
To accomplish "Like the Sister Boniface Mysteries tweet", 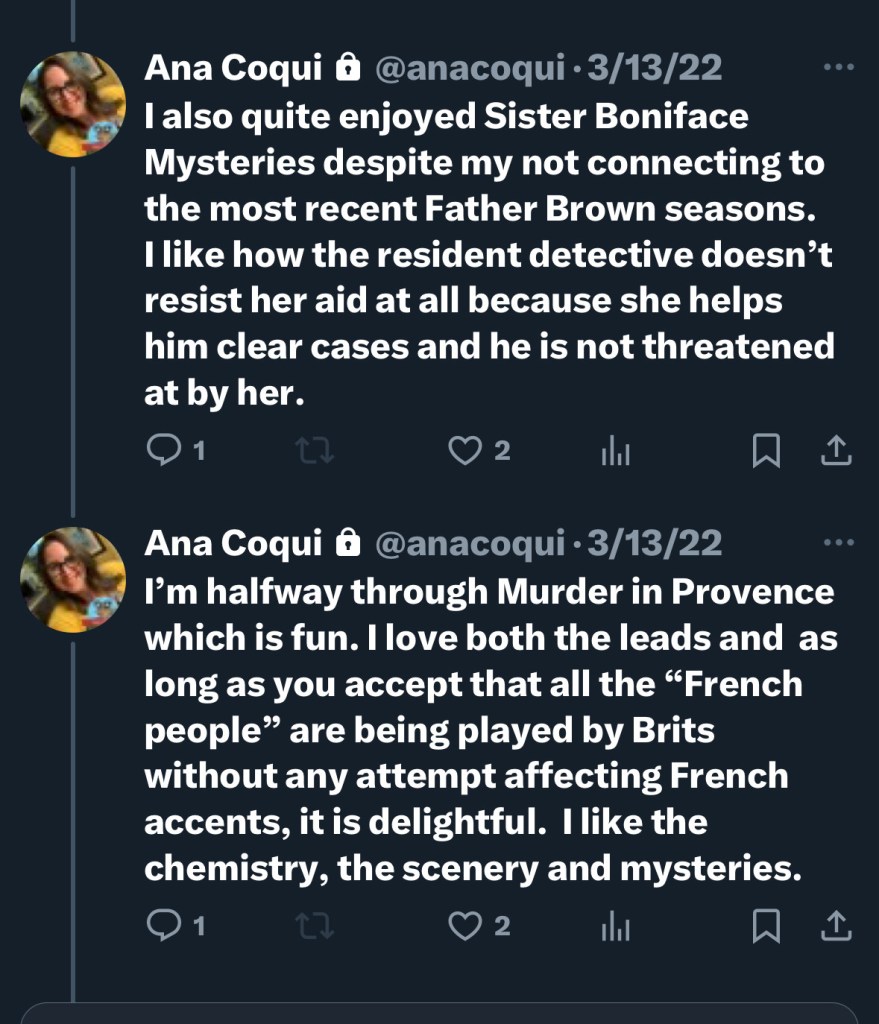I will (x=464, y=452).
